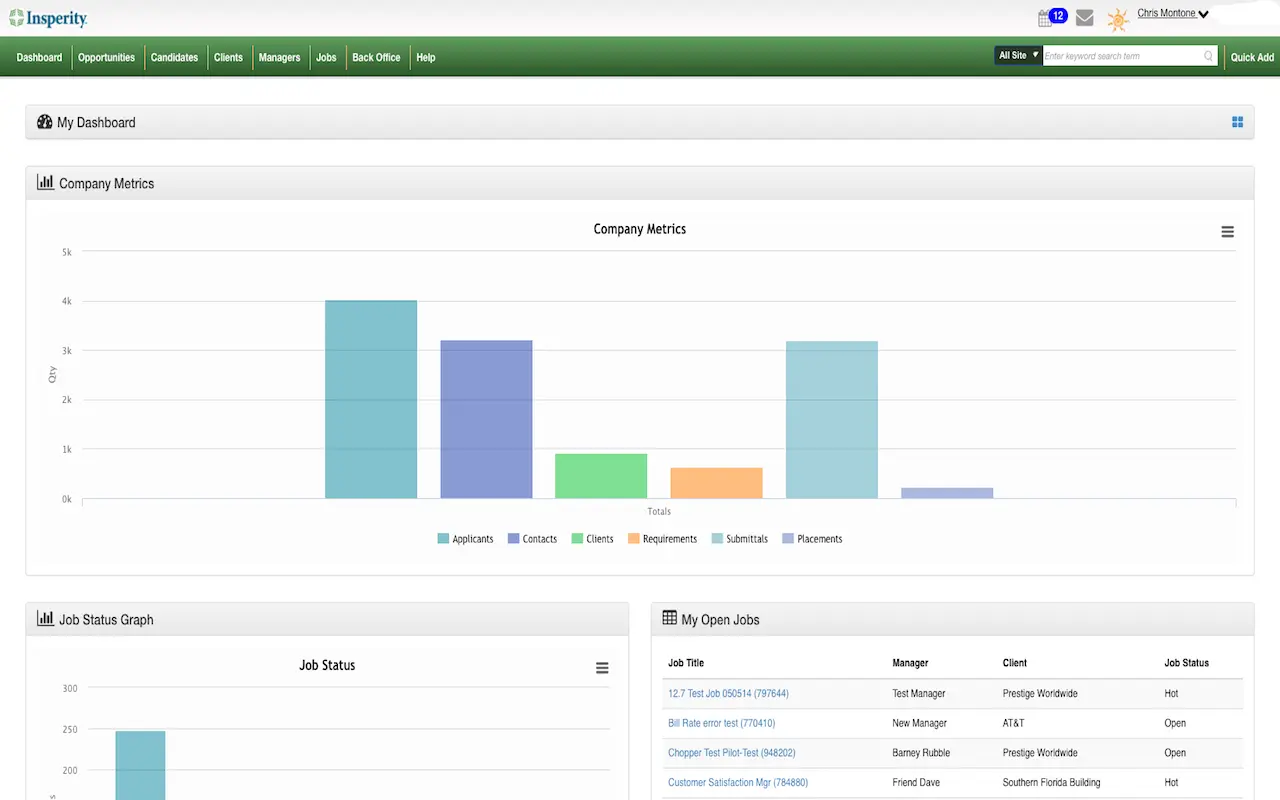The width and height of the screenshot is (1280, 800).
Task: Click the dashboard widgets grid icon
Action: pyautogui.click(x=1237, y=121)
